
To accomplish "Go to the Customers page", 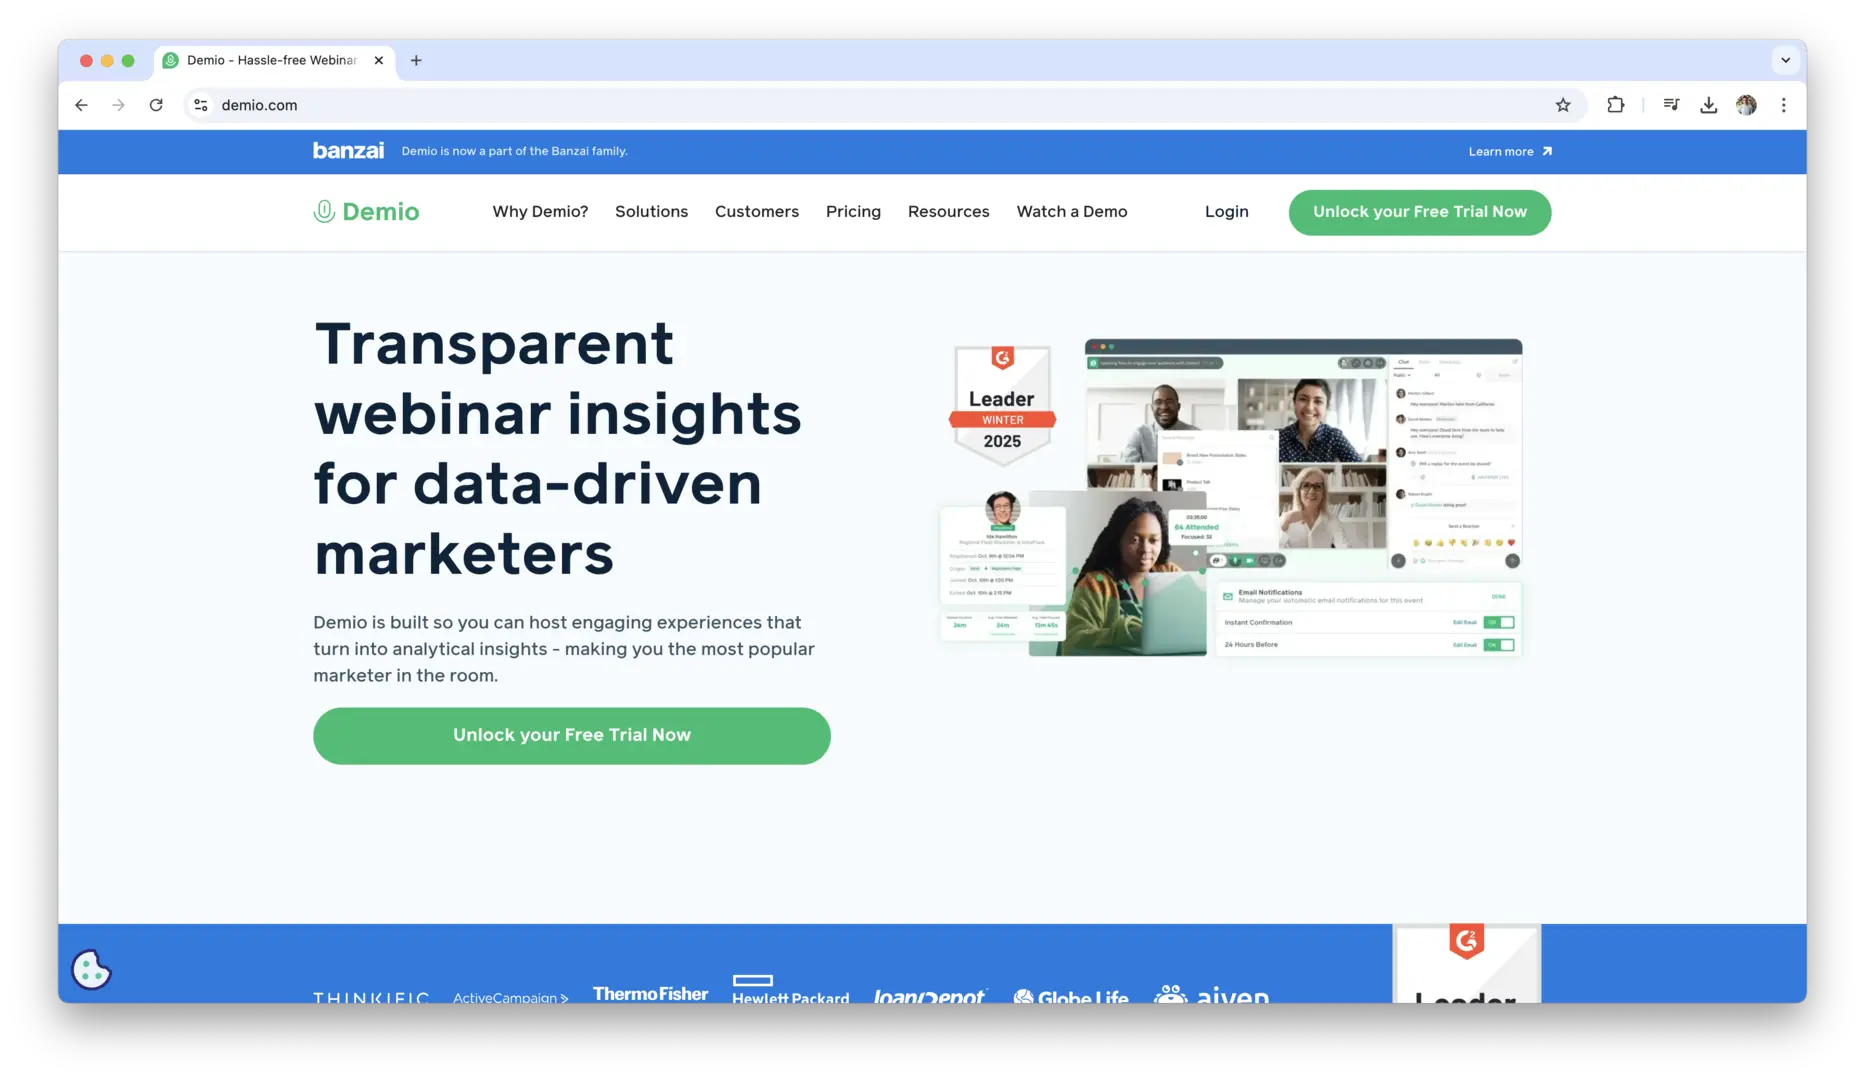I will pyautogui.click(x=757, y=212).
